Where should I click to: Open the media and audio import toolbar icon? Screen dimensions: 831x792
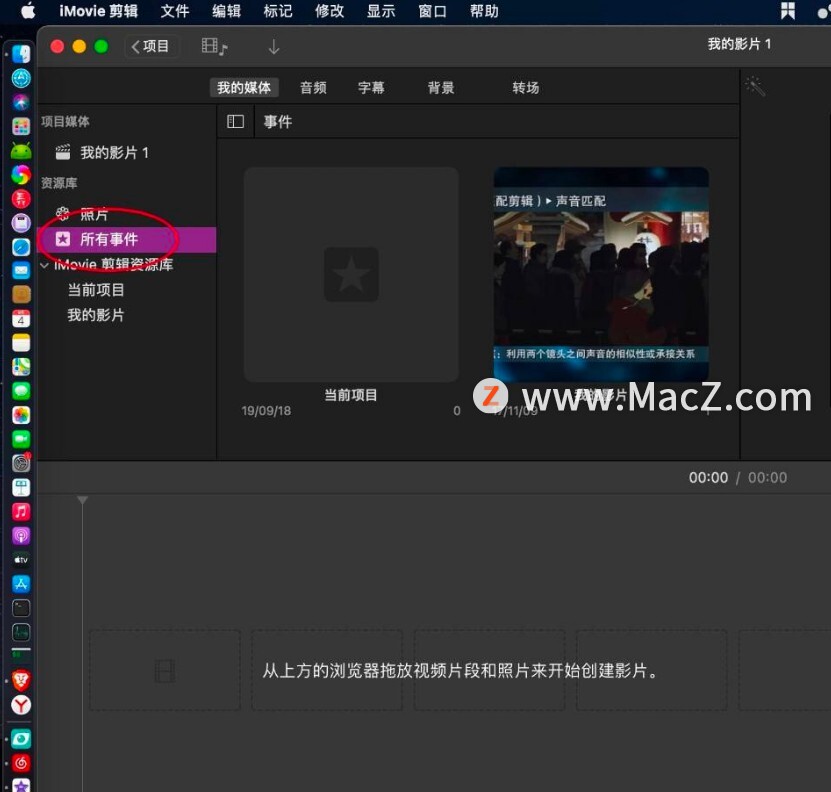click(x=214, y=47)
